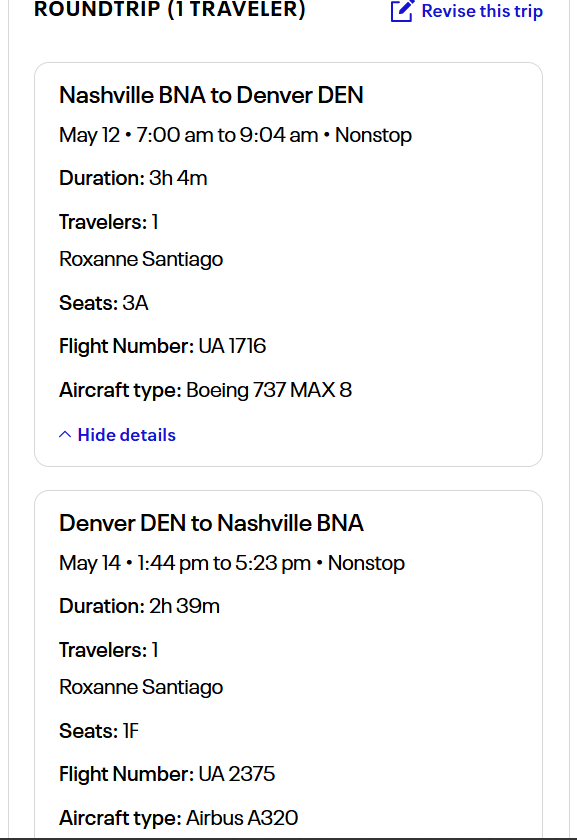Select the Nashville BNA to Denver DEN heading
Screen dimensions: 577x840
click(211, 95)
